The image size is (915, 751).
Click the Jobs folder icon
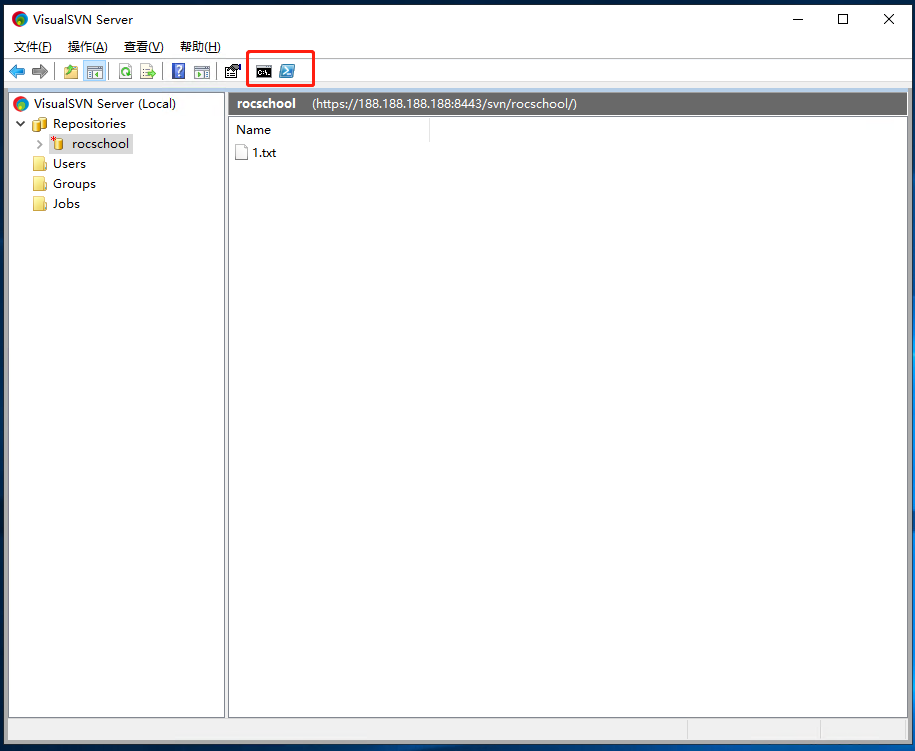40,204
